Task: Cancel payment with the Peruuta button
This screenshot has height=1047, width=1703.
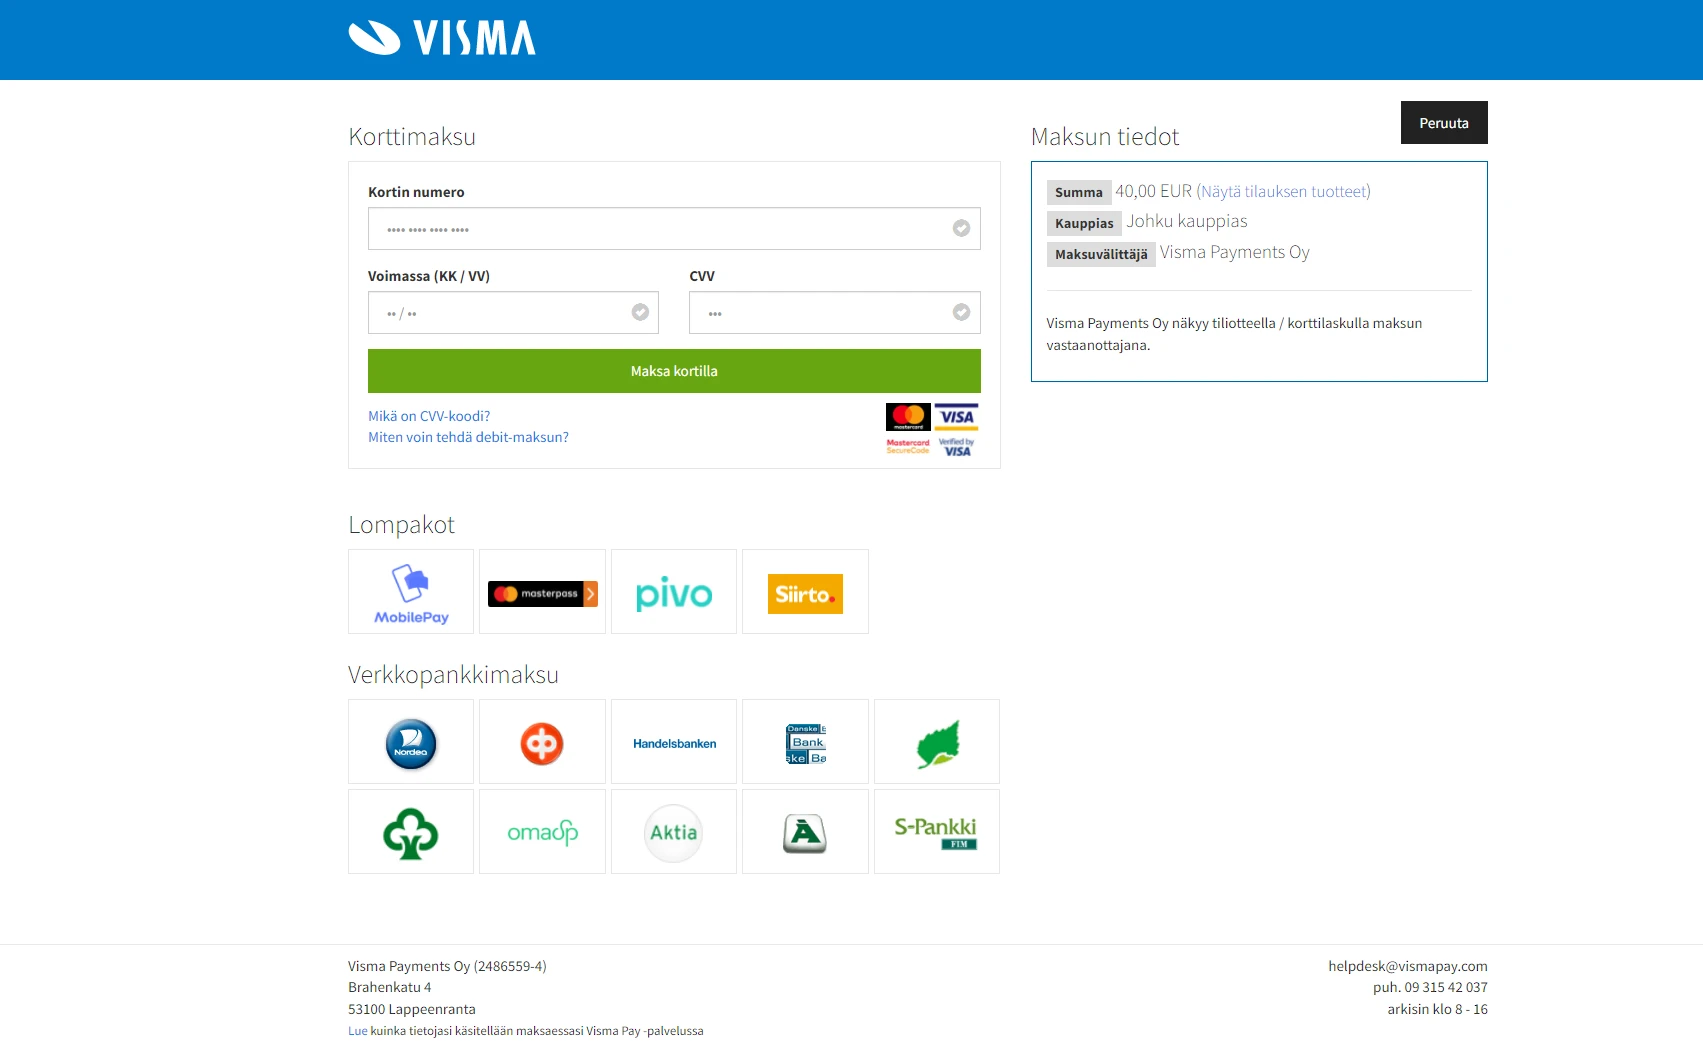Action: pyautogui.click(x=1444, y=123)
